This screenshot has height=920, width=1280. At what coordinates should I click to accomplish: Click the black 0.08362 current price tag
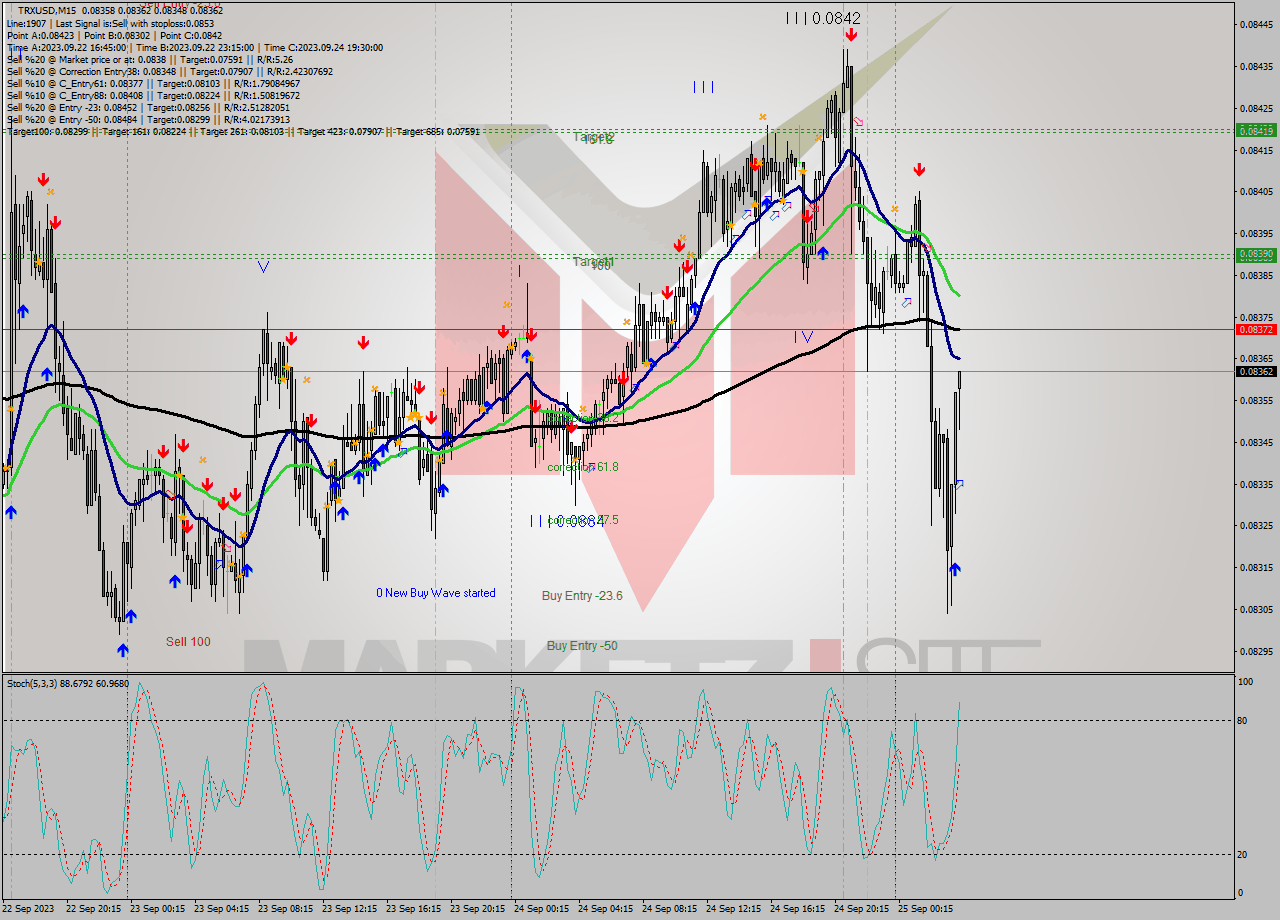[x=1256, y=371]
